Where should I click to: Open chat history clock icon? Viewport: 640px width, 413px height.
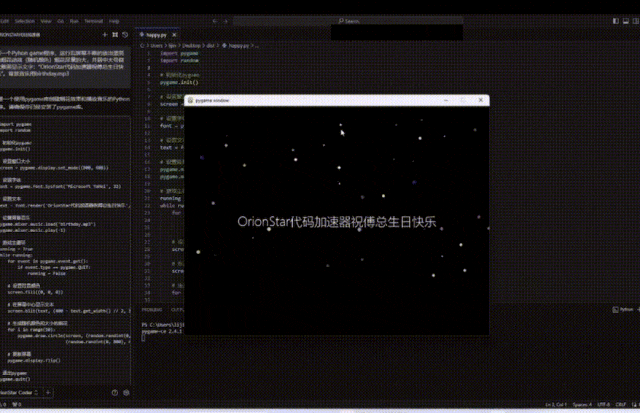click(x=125, y=35)
